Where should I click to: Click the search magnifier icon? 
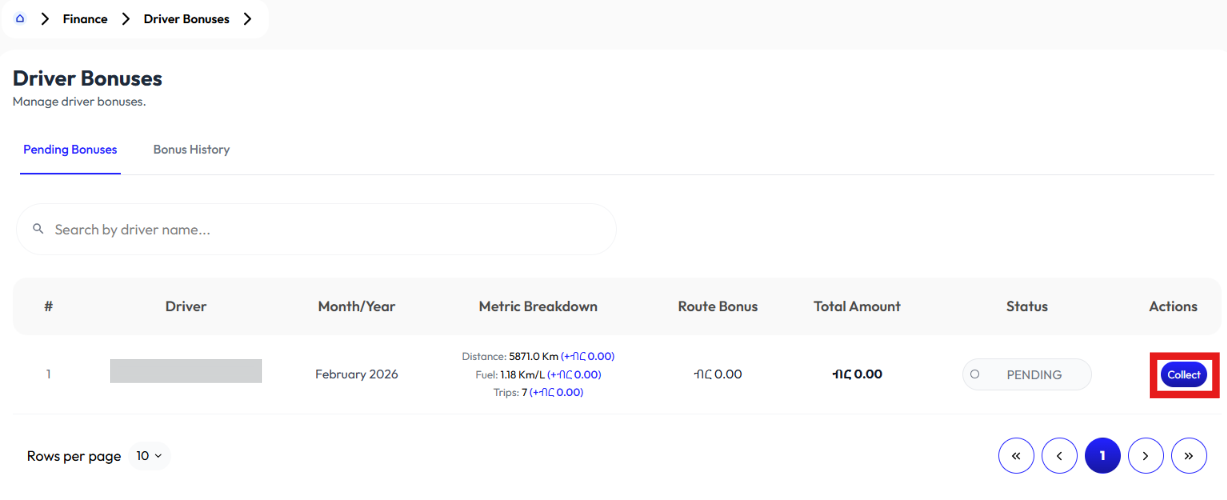(38, 229)
